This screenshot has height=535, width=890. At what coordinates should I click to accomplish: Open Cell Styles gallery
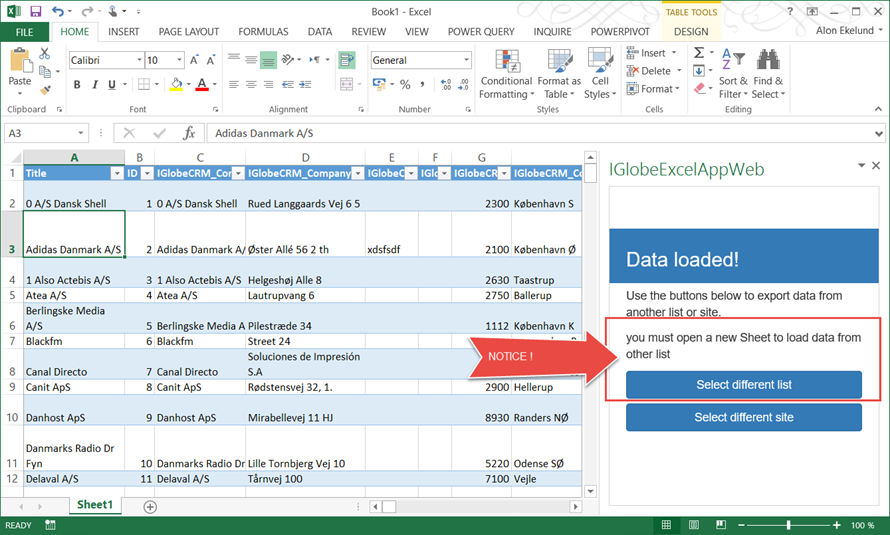(600, 75)
